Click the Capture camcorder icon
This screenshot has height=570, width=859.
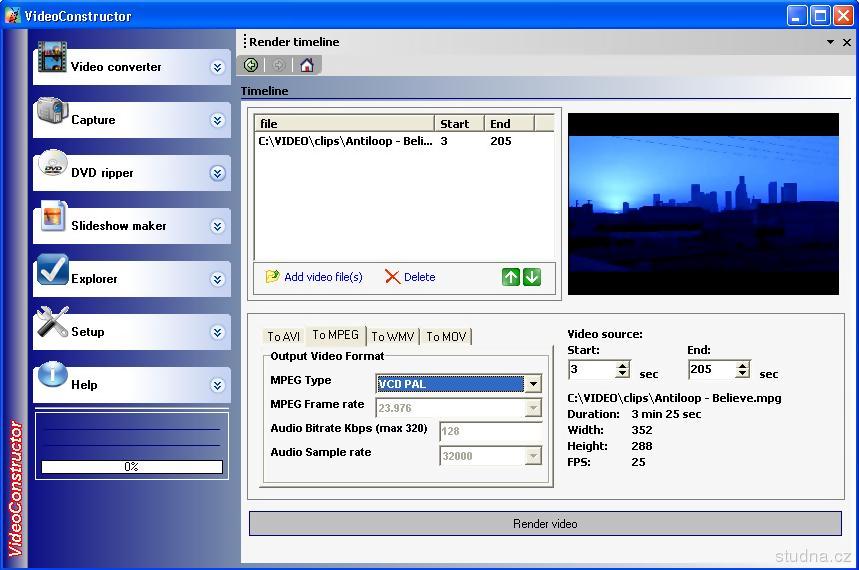[52, 112]
